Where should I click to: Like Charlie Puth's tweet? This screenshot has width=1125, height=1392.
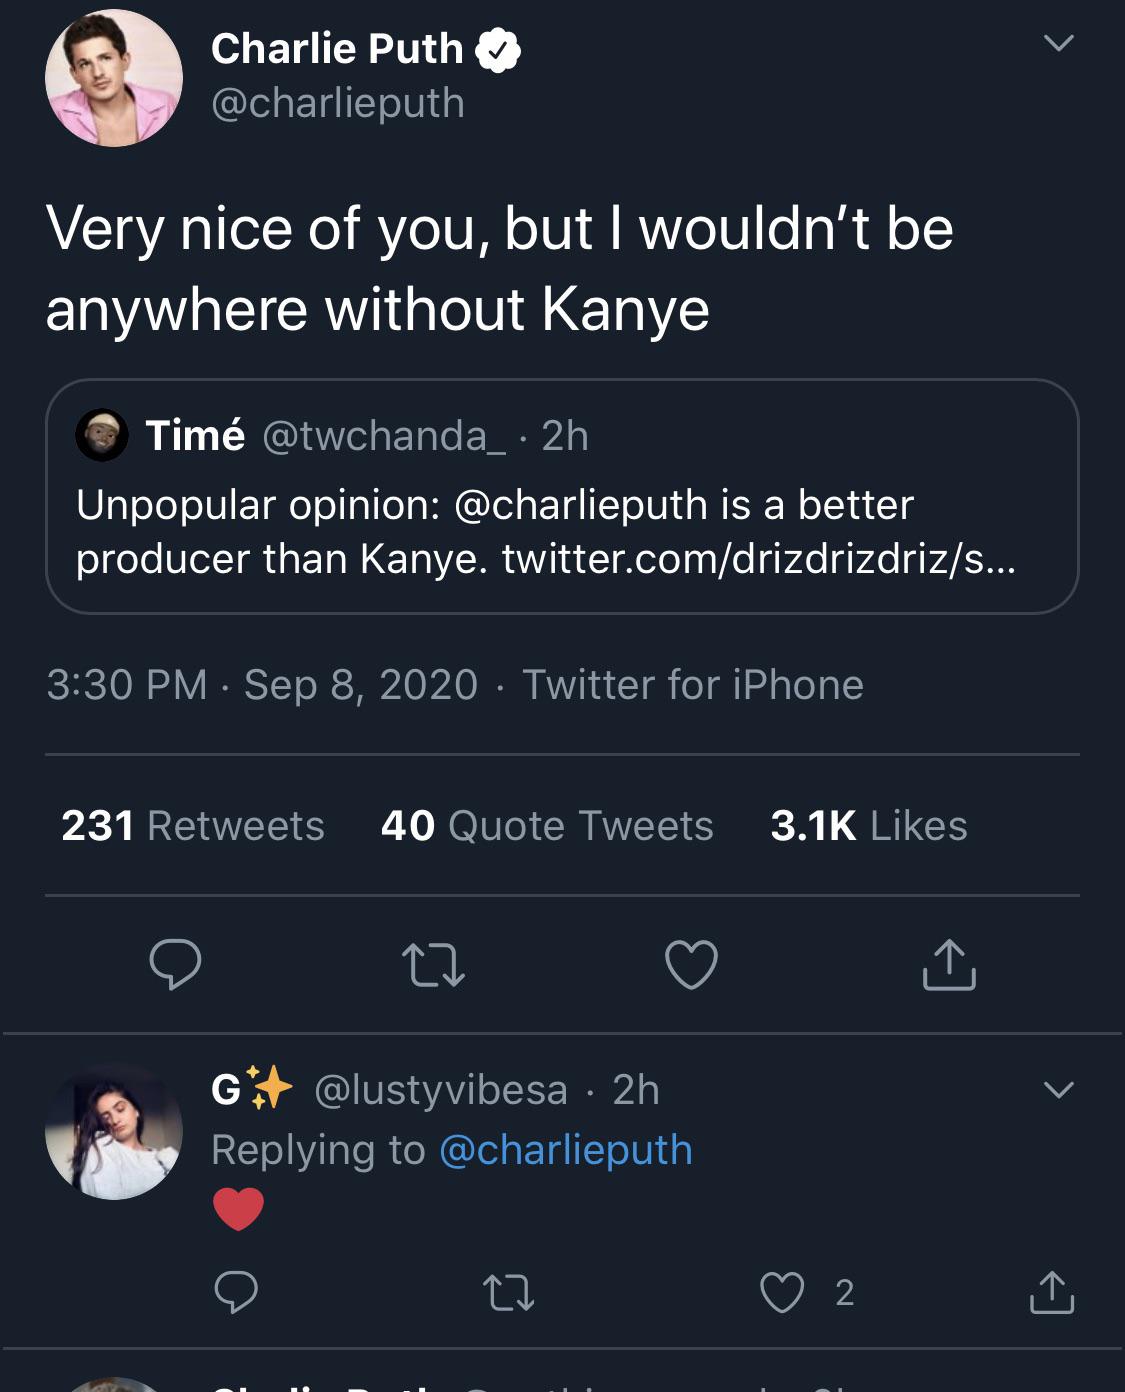point(691,966)
